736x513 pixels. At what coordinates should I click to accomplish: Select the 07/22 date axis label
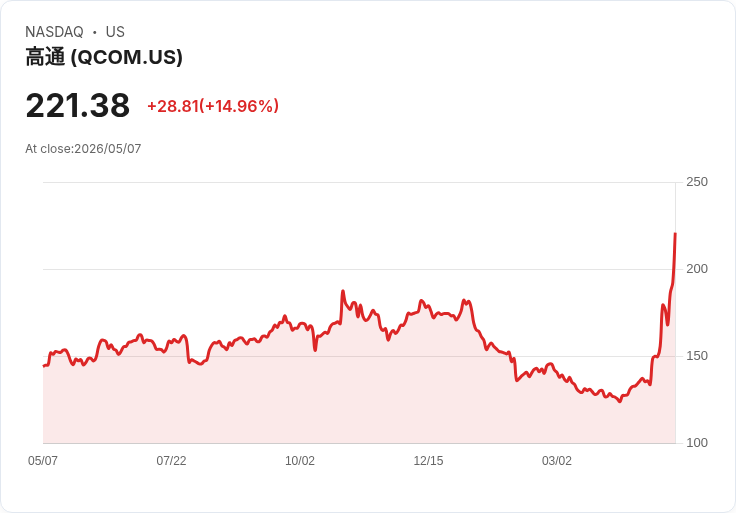(x=171, y=461)
